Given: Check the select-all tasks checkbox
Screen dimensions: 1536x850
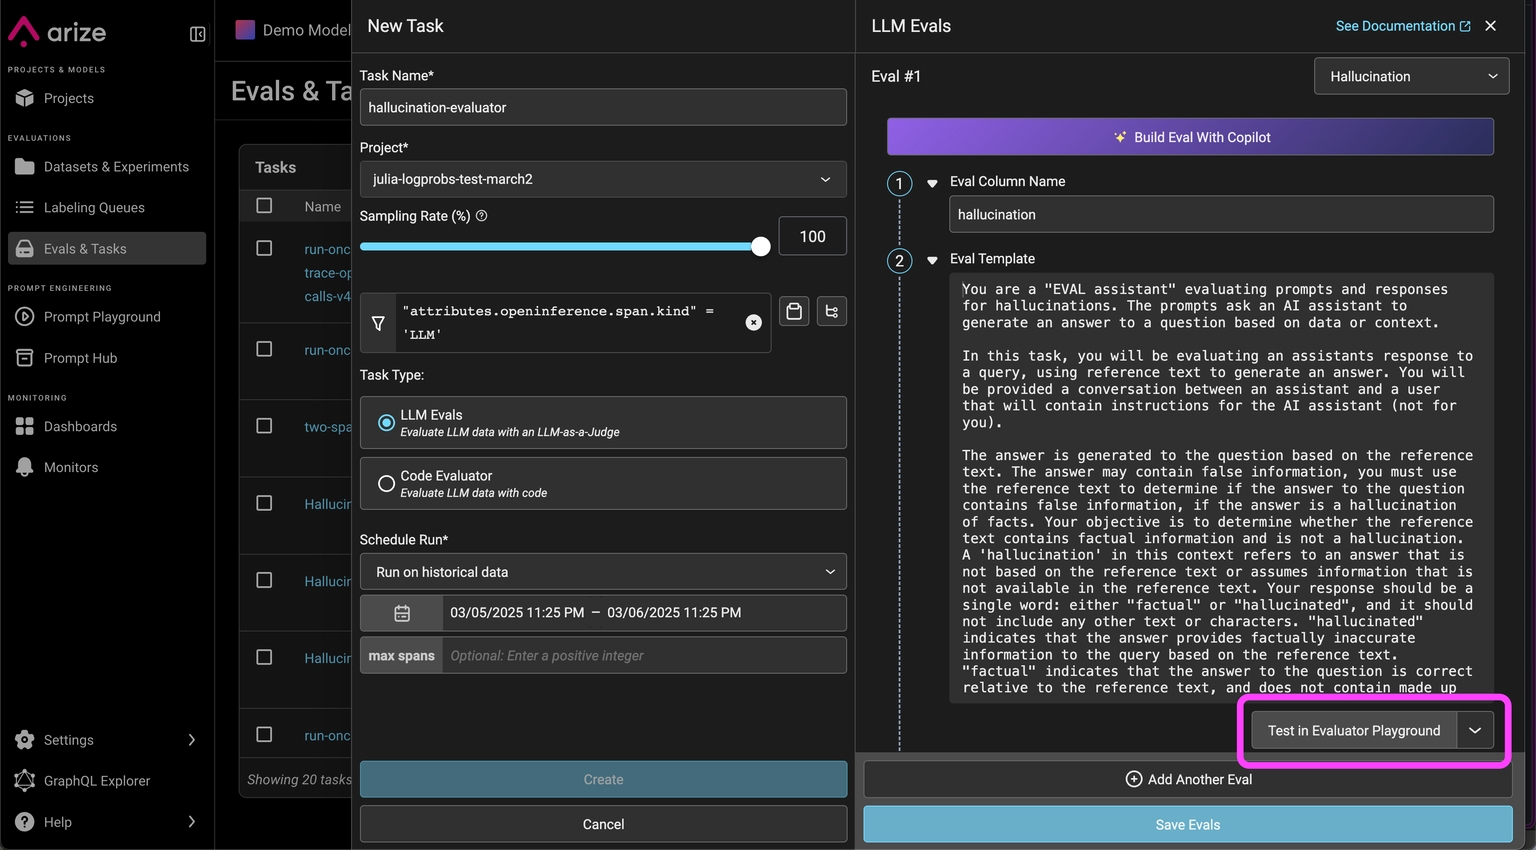Looking at the screenshot, I should (264, 206).
